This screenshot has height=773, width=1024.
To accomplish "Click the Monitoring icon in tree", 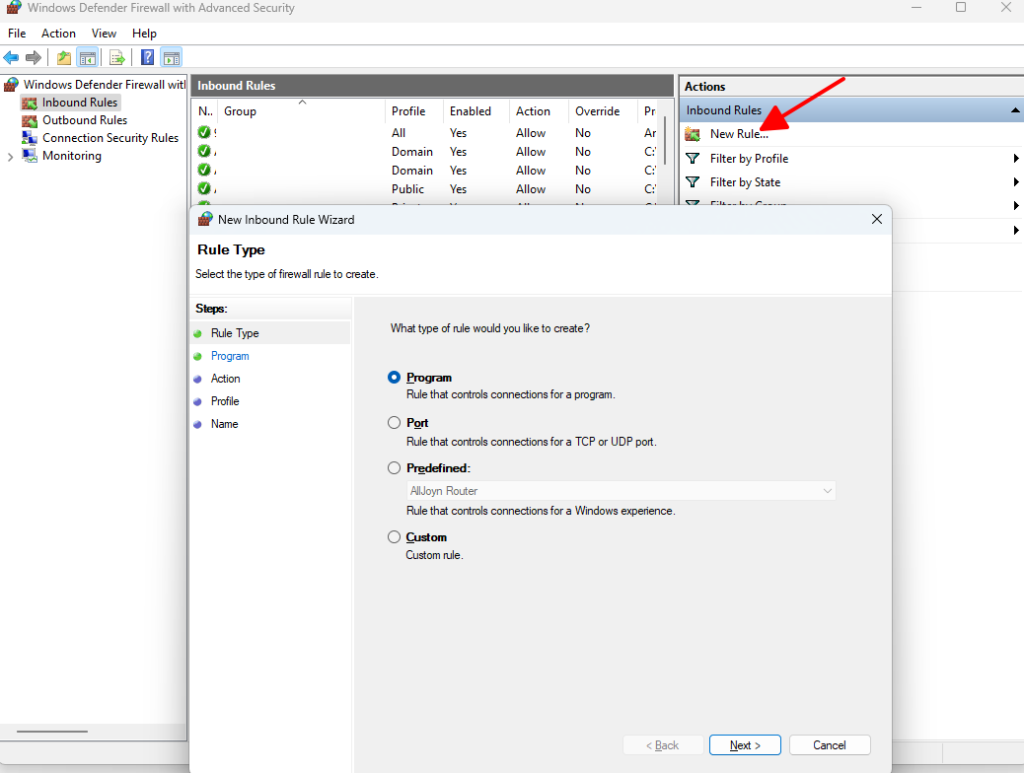I will (29, 155).
